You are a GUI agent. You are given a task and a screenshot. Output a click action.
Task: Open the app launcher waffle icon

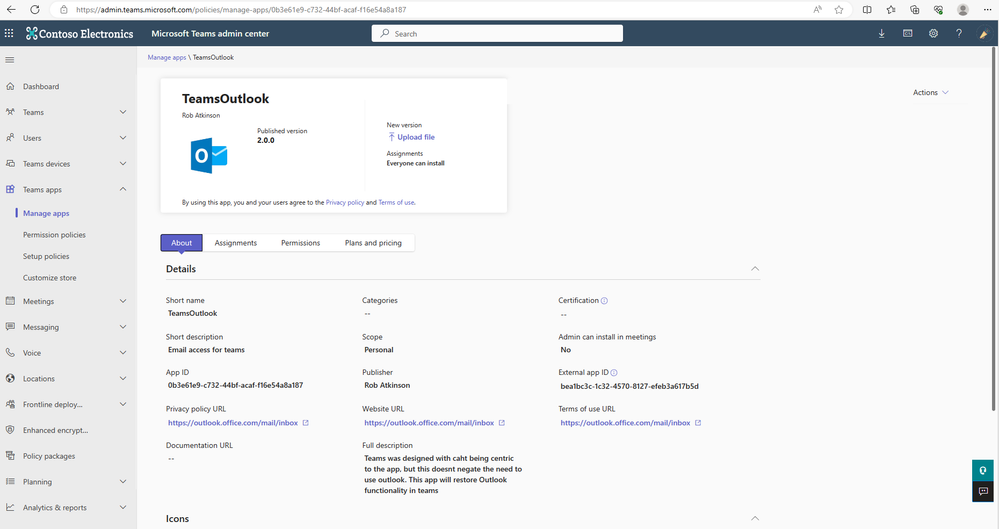(x=9, y=33)
